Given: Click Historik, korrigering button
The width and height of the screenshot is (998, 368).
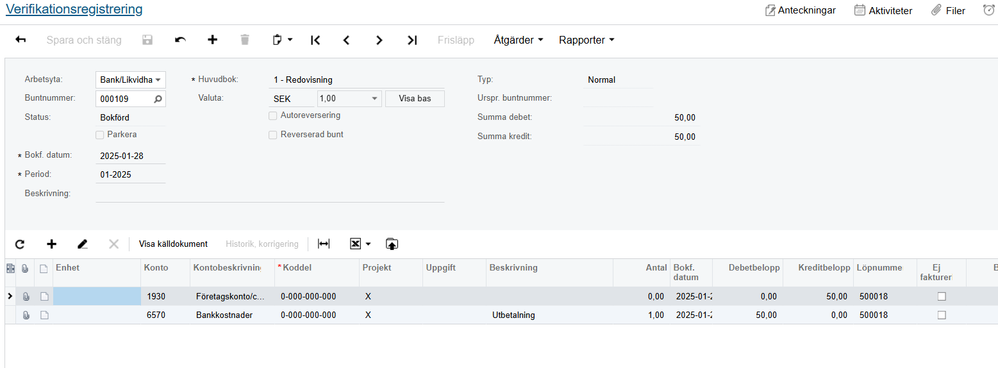Looking at the screenshot, I should (x=262, y=244).
